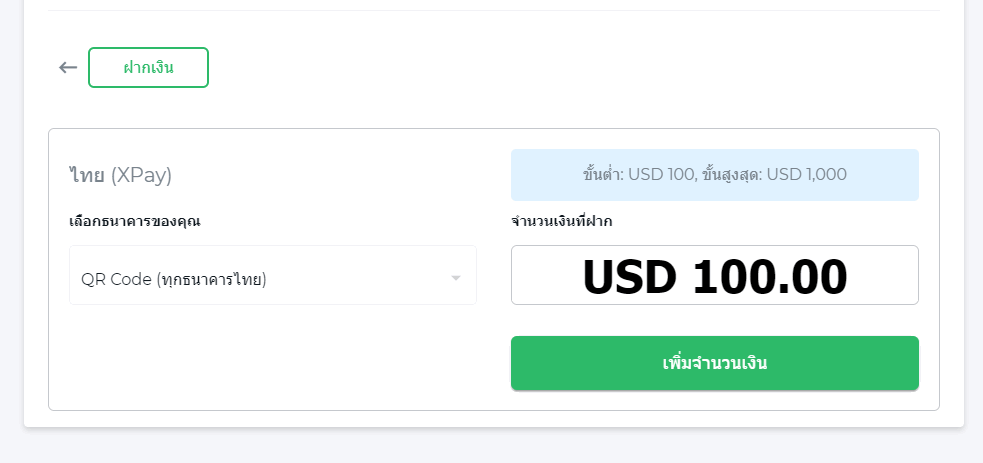983x463 pixels.
Task: Select the QR Code (ทุกธนาคารไทย) option text
Action: click(x=174, y=279)
